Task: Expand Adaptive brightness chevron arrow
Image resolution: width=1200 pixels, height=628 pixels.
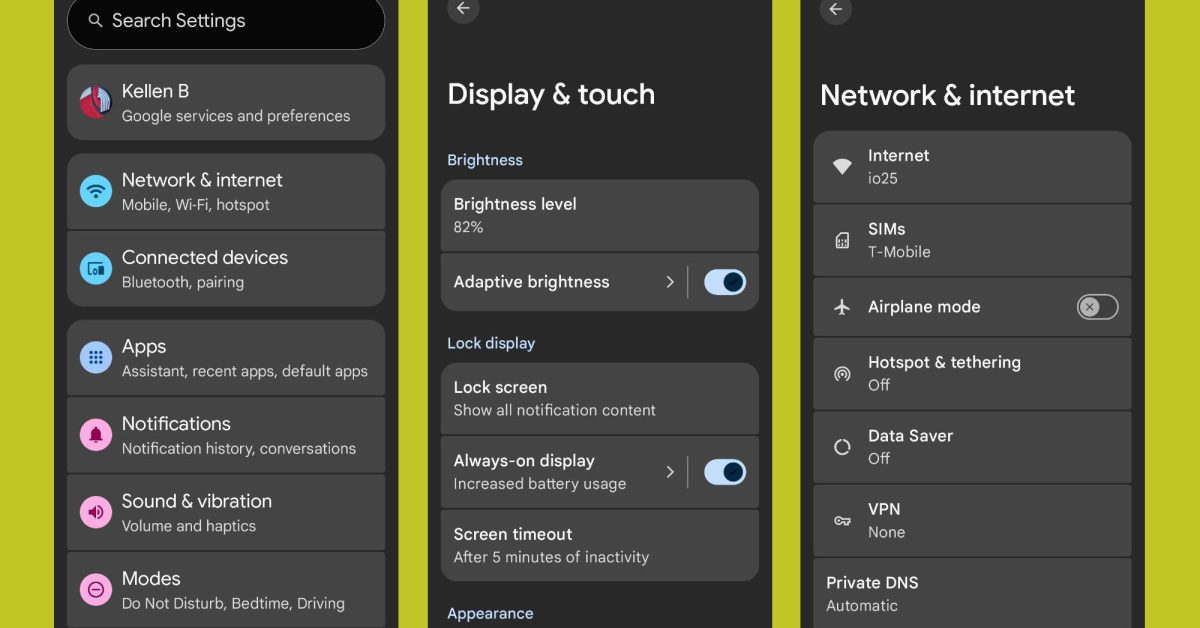Action: [x=670, y=282]
